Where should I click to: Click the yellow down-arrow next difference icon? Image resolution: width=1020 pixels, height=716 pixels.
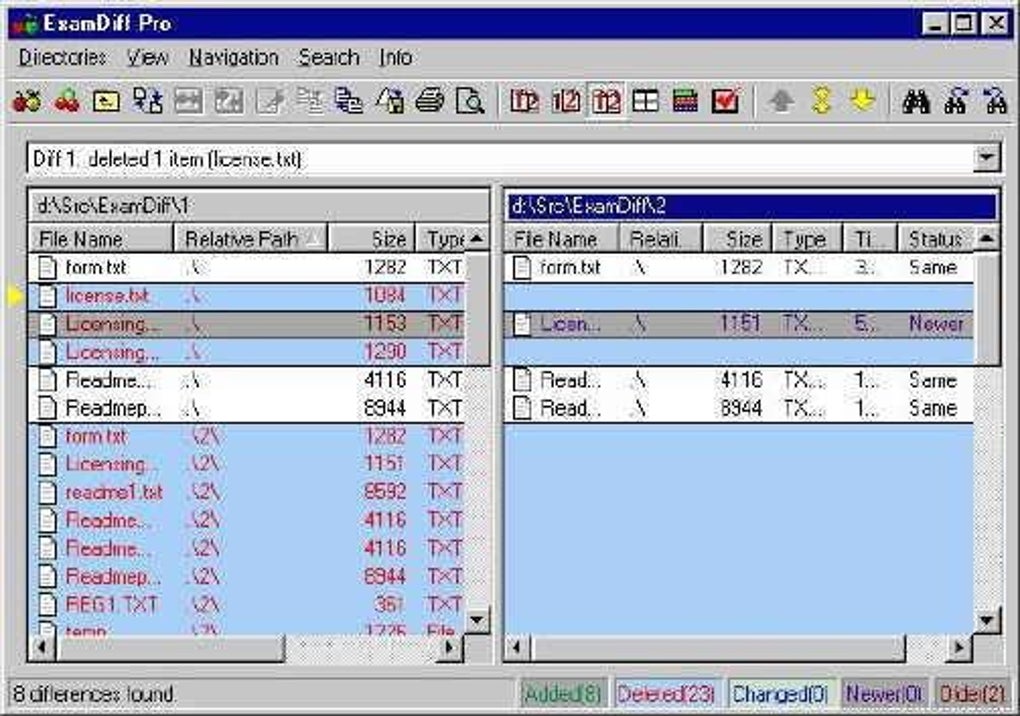click(x=862, y=101)
